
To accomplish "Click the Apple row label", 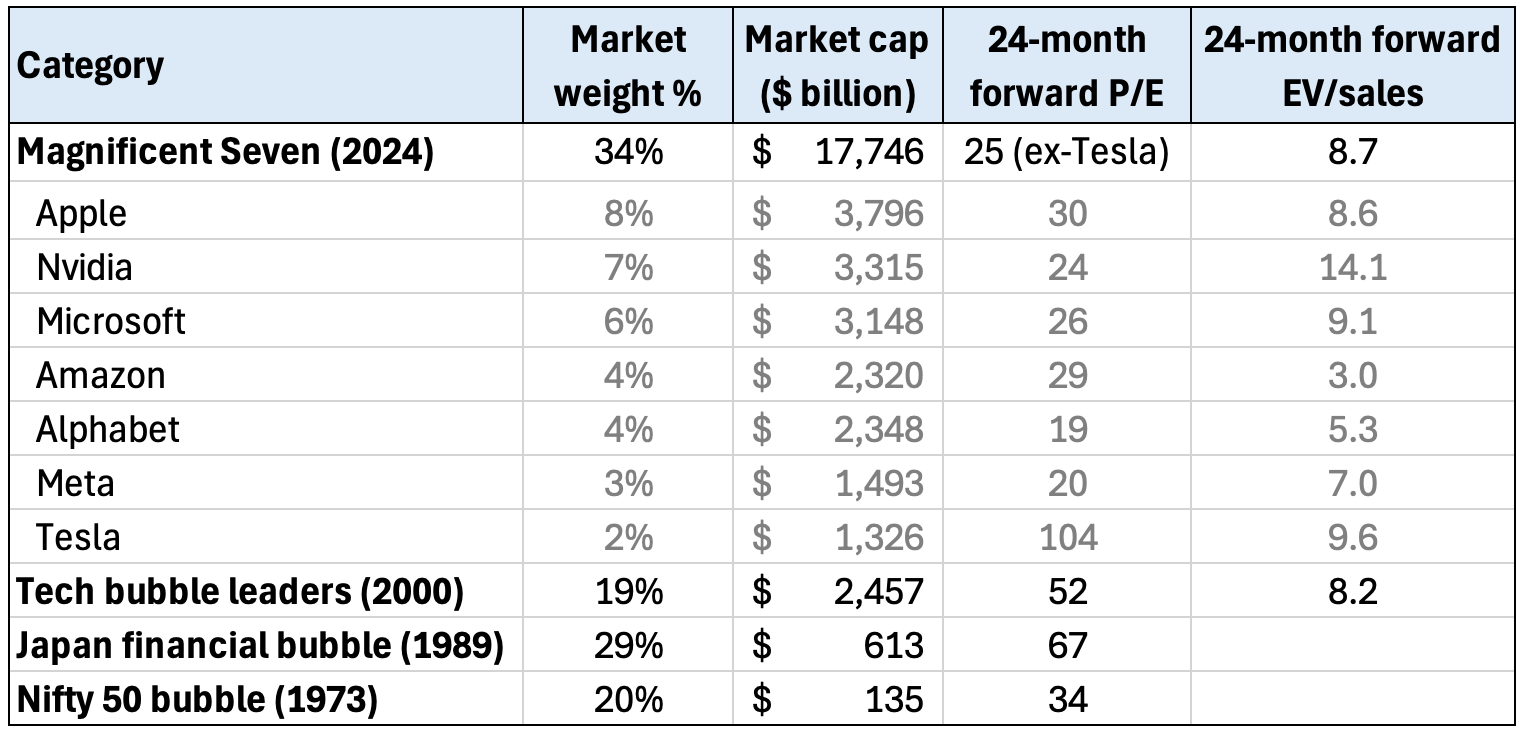I will click(x=82, y=212).
